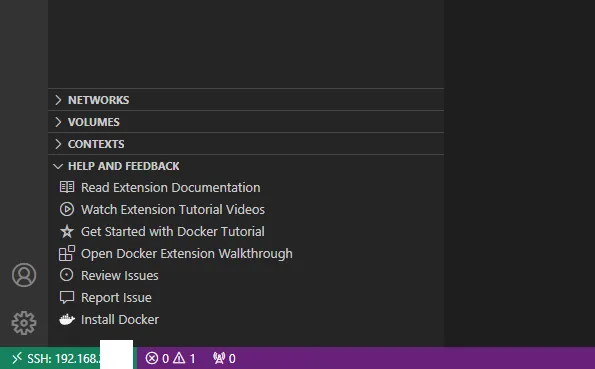The width and height of the screenshot is (595, 369).
Task: Expand the VOLUMES section chevron
Action: 58,122
